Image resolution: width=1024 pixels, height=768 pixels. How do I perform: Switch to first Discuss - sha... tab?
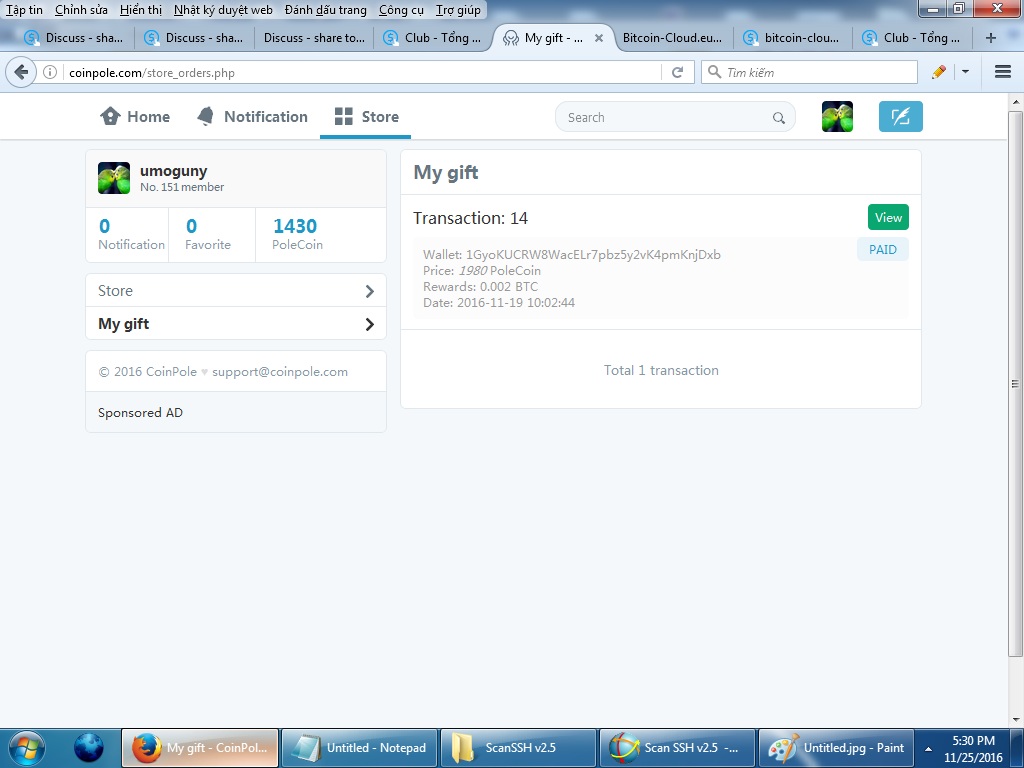click(74, 38)
